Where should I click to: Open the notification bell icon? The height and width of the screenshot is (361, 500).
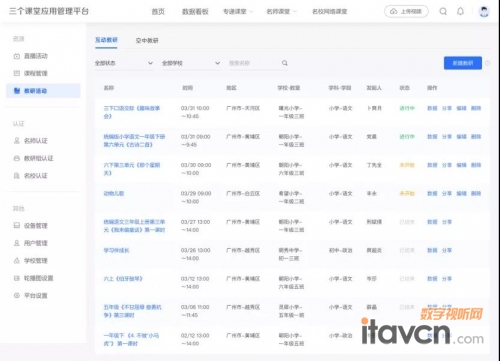pos(460,11)
